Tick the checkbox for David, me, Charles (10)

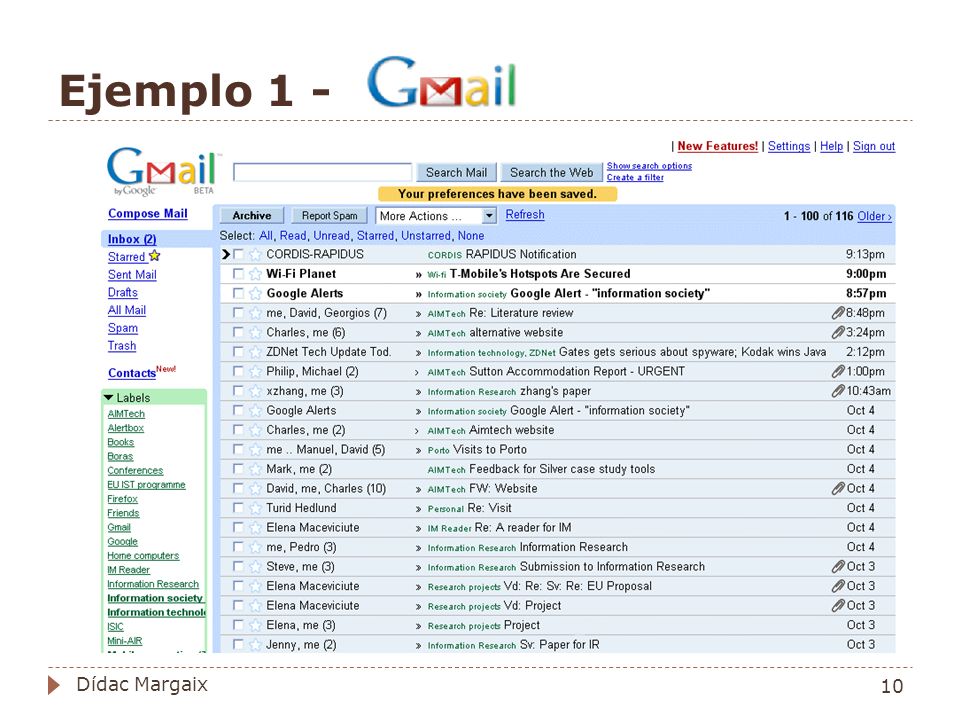click(x=238, y=489)
